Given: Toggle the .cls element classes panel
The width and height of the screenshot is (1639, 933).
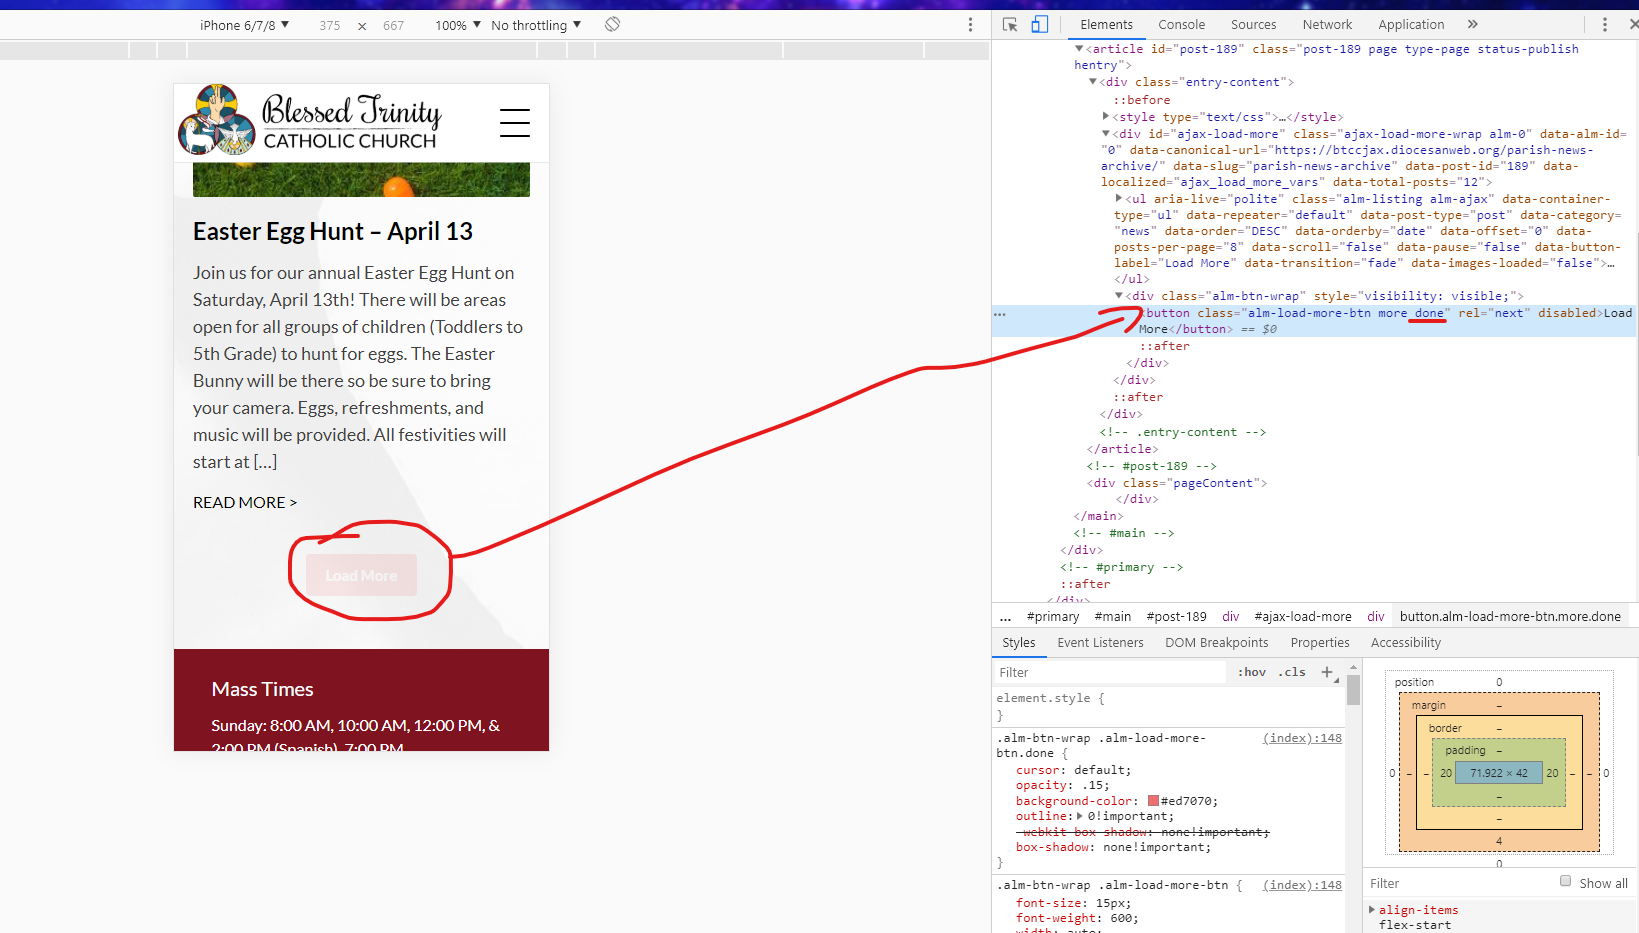Looking at the screenshot, I should pos(1292,672).
